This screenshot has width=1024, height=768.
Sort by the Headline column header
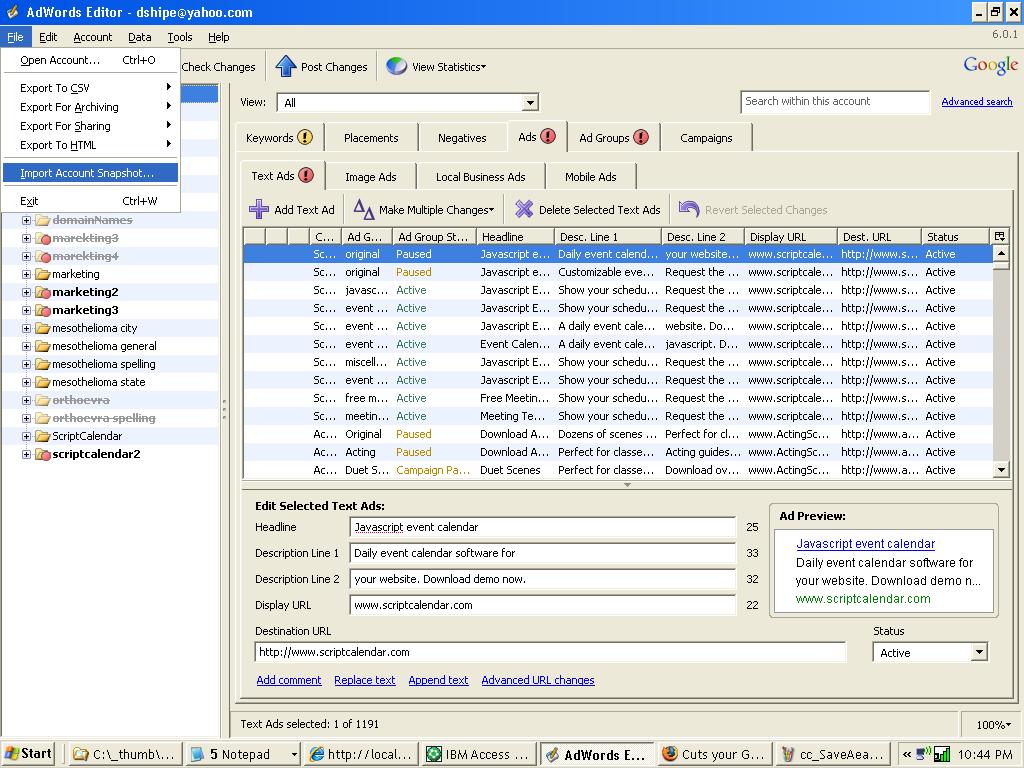coord(515,236)
